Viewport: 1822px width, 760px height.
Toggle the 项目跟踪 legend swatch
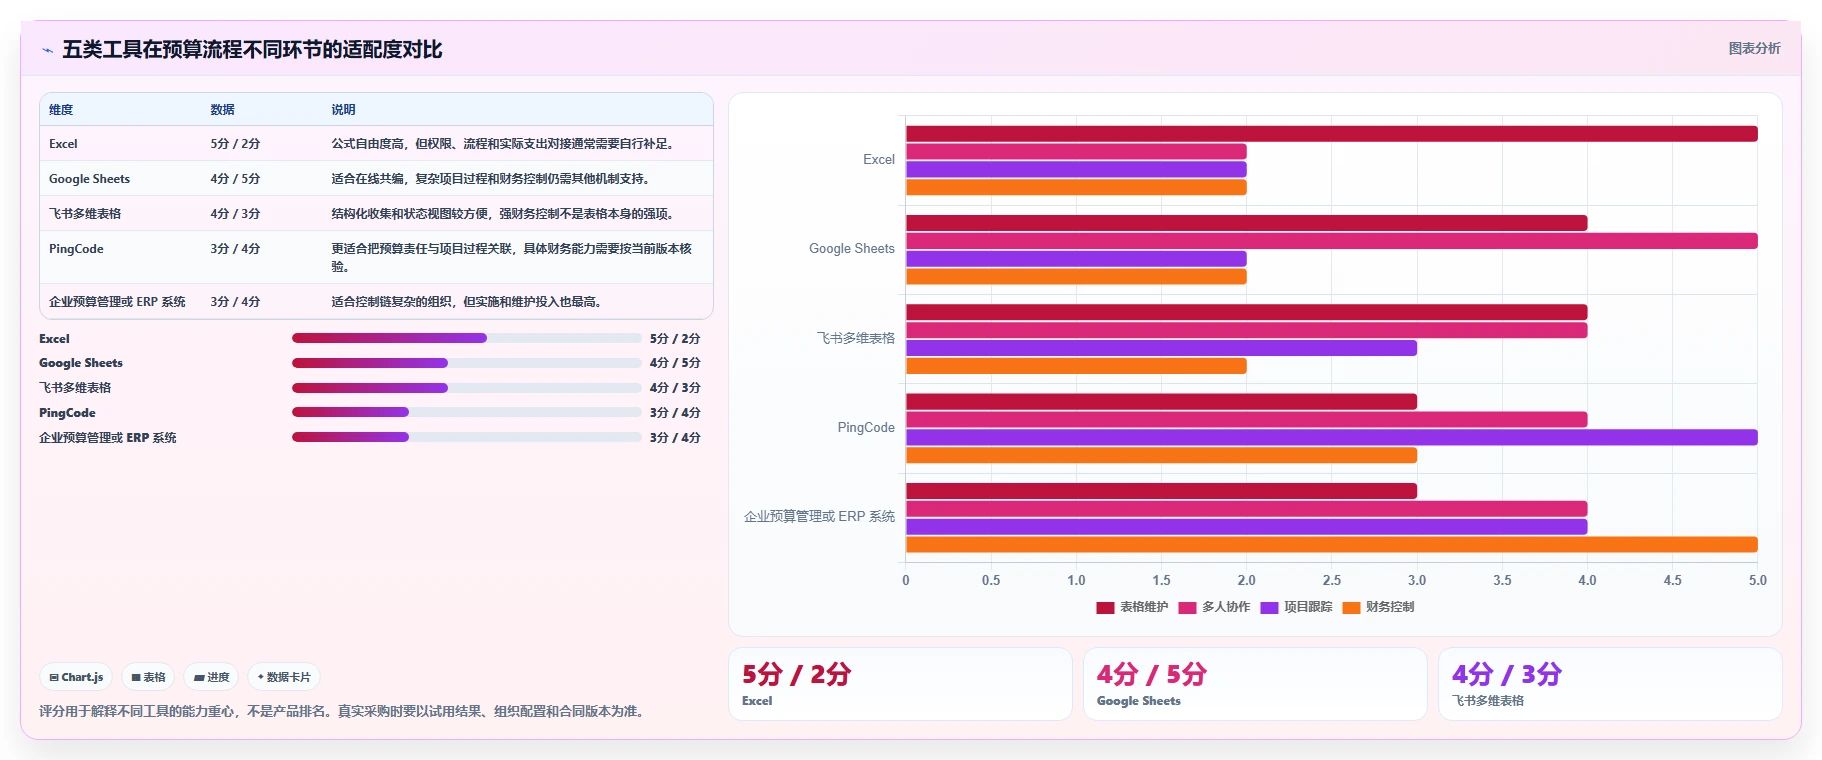coord(1269,607)
